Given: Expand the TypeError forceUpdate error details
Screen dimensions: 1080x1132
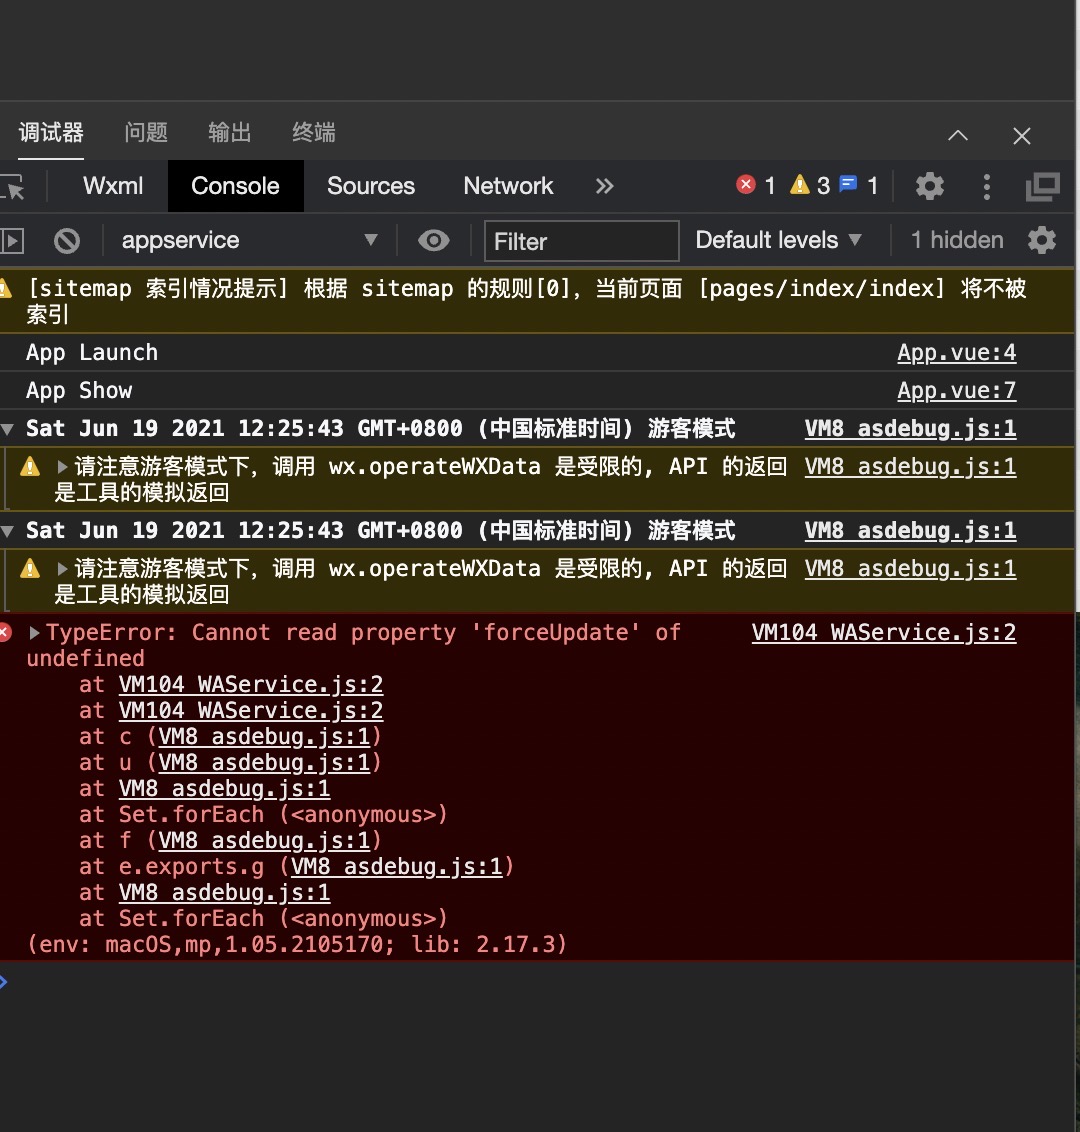Looking at the screenshot, I should point(35,633).
